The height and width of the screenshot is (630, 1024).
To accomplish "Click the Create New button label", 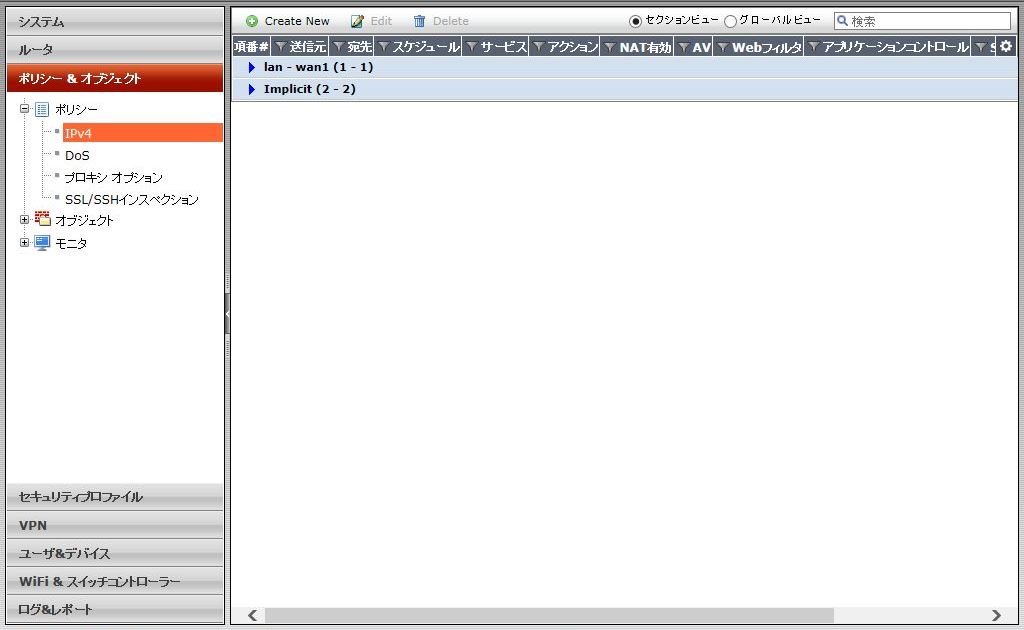I will (x=297, y=21).
